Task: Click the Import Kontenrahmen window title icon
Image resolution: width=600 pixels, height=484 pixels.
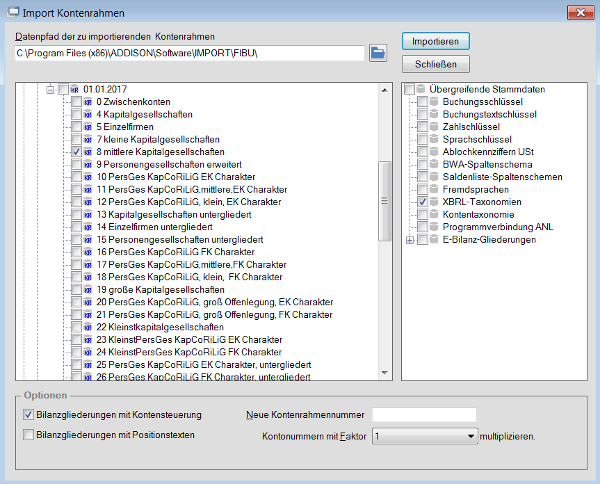Action: pyautogui.click(x=13, y=12)
